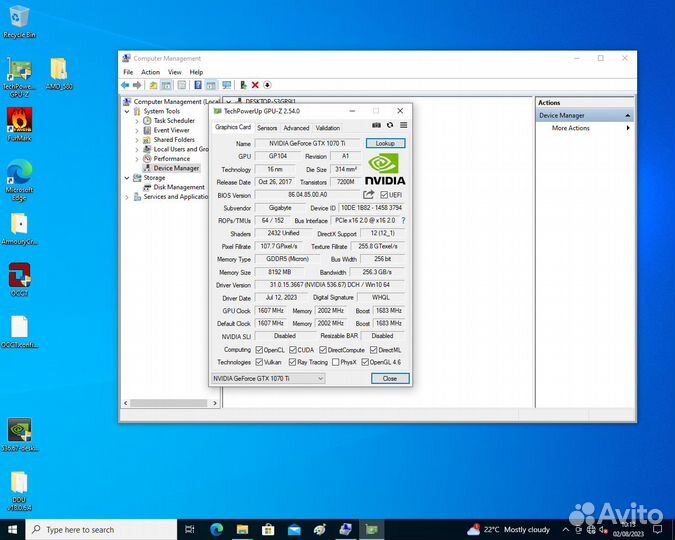Click the GPU-Z refresh icon

pyautogui.click(x=390, y=126)
